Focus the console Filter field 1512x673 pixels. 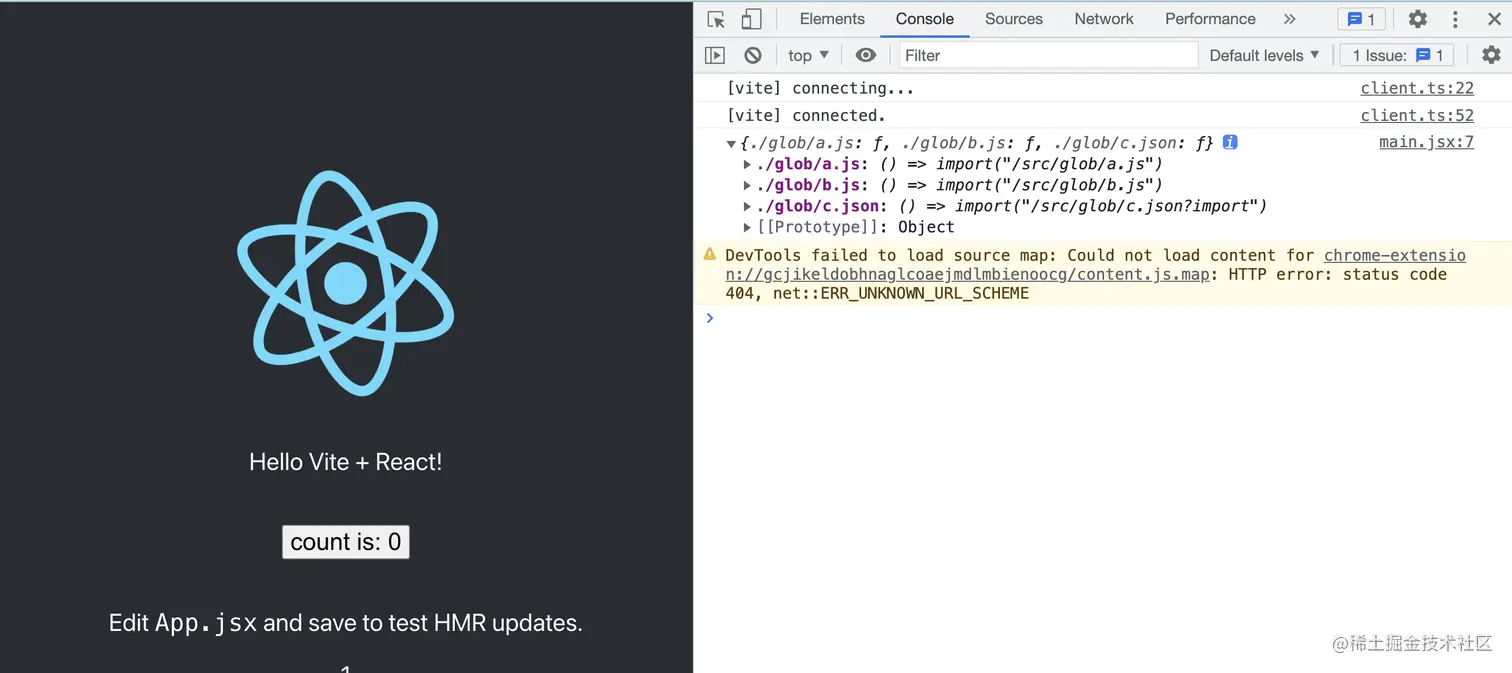pyautogui.click(x=1048, y=55)
